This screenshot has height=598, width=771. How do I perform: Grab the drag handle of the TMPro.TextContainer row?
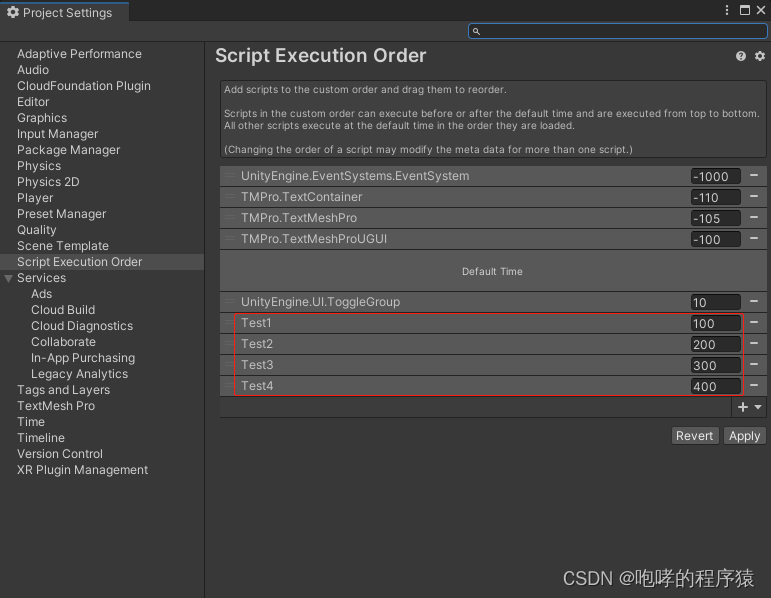pos(230,197)
